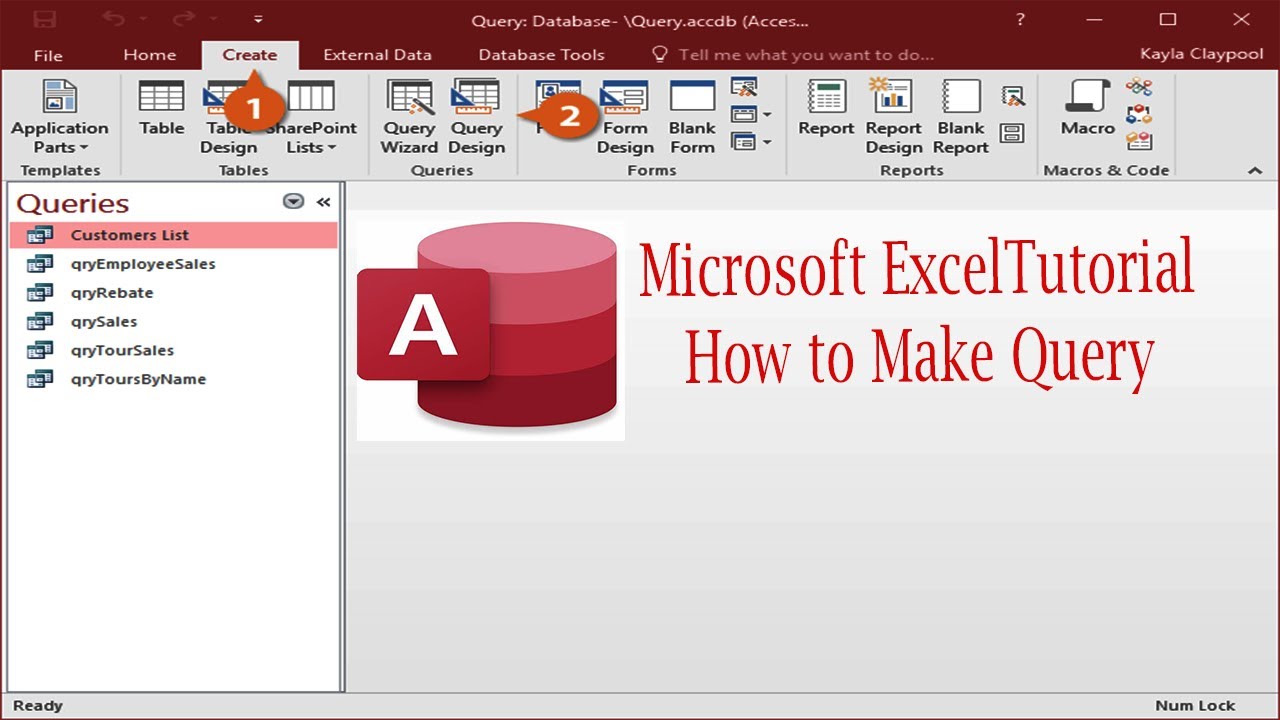The height and width of the screenshot is (720, 1280).
Task: Launch the Report Wizard small icon
Action: click(1012, 97)
